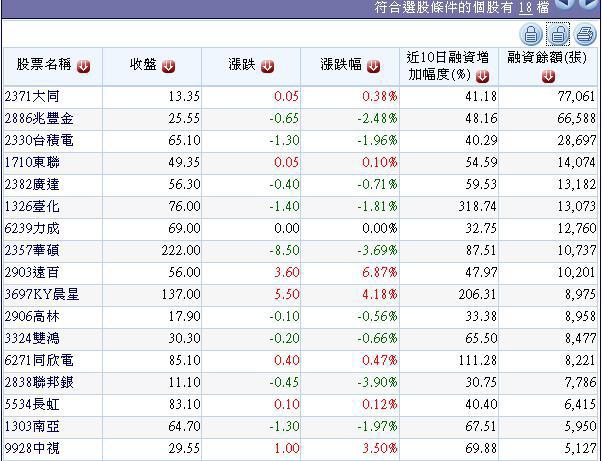The height and width of the screenshot is (461, 603).
Task: Click the 3.50% change value
Action: coord(380,448)
